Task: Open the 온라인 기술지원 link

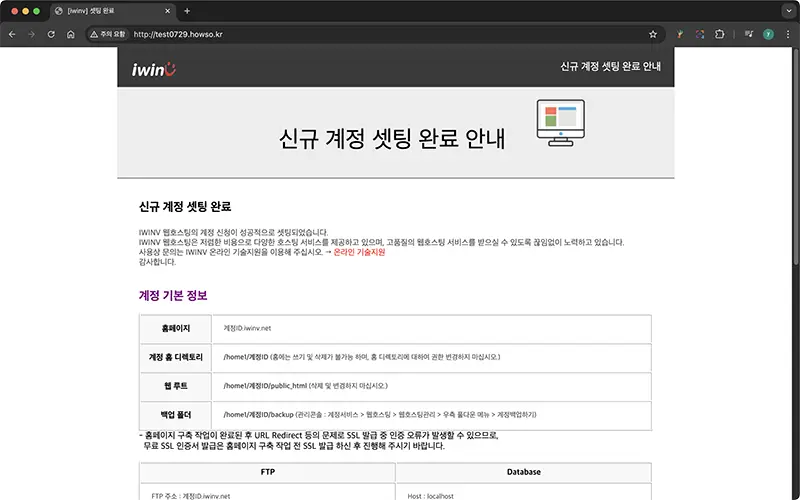Action: (x=359, y=252)
